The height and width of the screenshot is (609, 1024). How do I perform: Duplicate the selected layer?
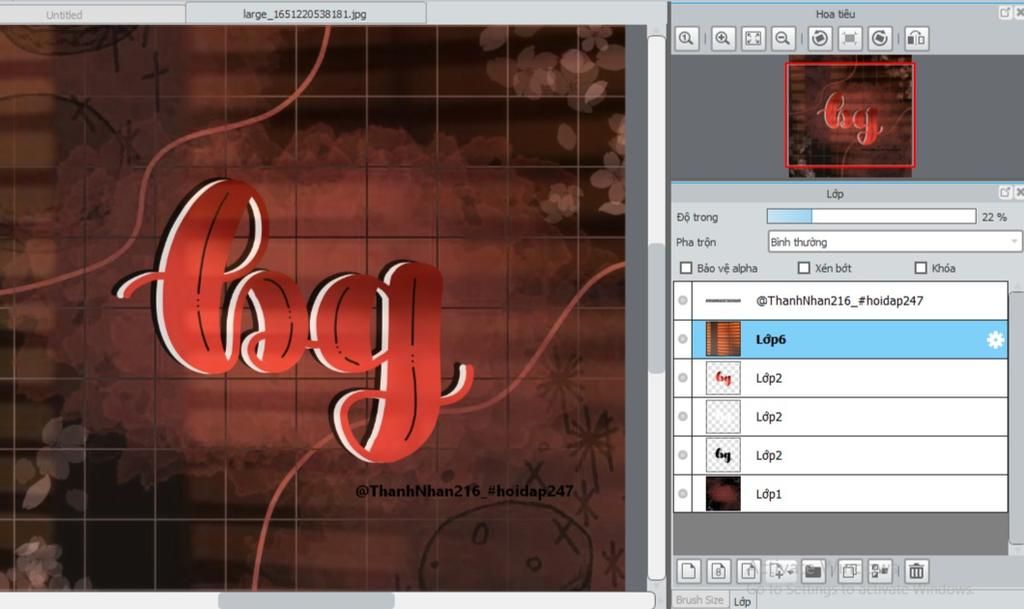pyautogui.click(x=850, y=571)
